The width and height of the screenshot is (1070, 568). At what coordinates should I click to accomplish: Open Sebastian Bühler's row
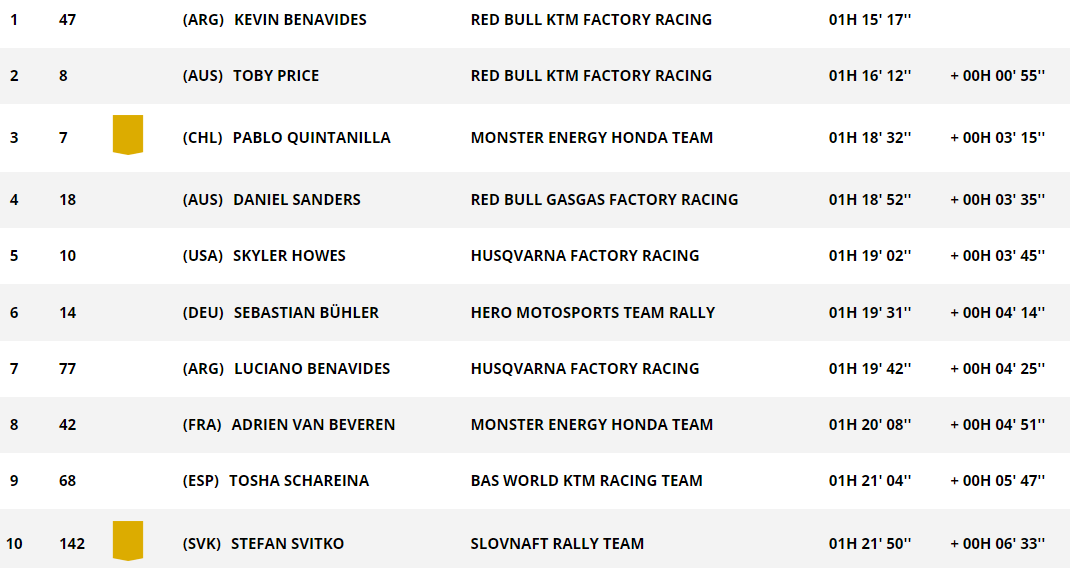pos(535,313)
